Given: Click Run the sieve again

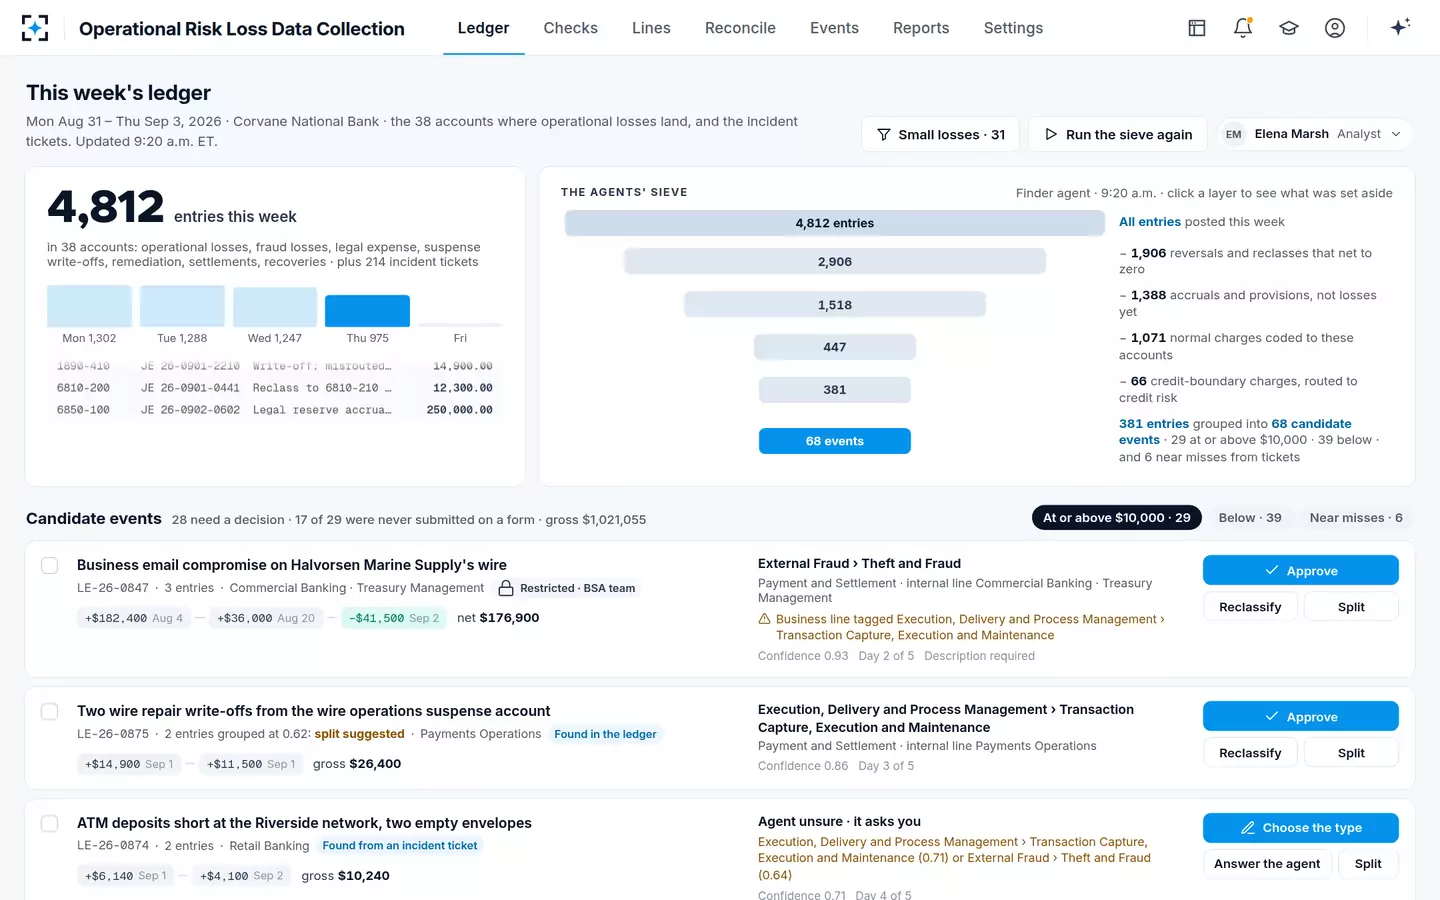Looking at the screenshot, I should pos(1118,134).
